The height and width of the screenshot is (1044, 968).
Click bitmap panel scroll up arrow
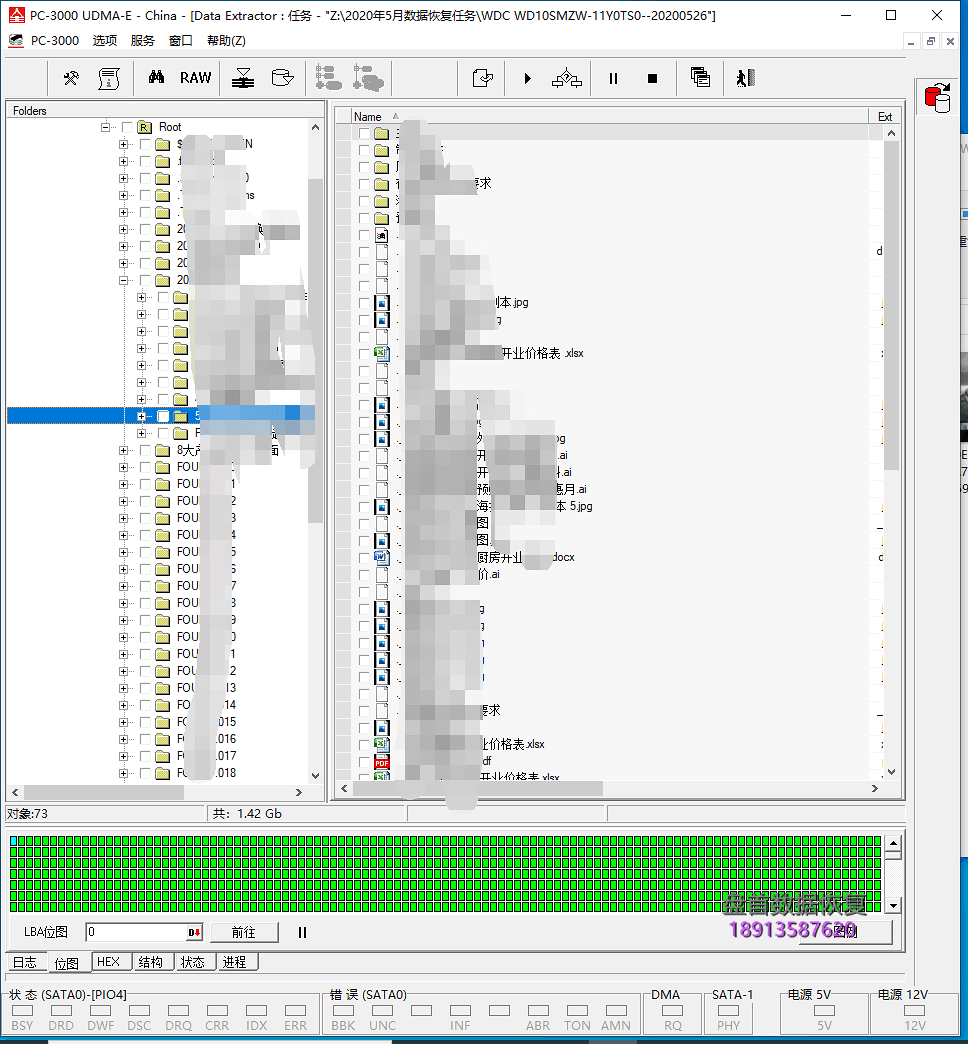[x=893, y=844]
